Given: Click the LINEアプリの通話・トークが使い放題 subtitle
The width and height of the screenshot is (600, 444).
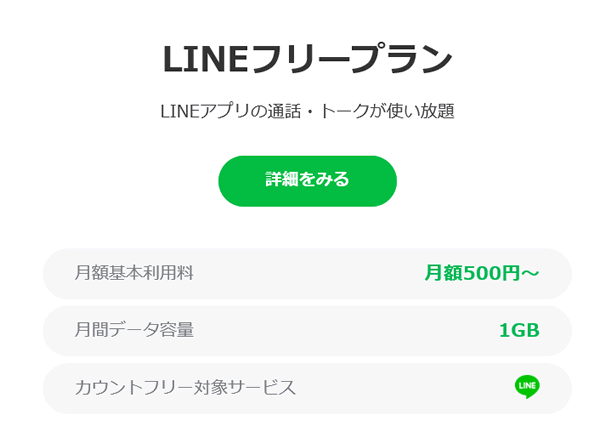Looking at the screenshot, I should (307, 111).
